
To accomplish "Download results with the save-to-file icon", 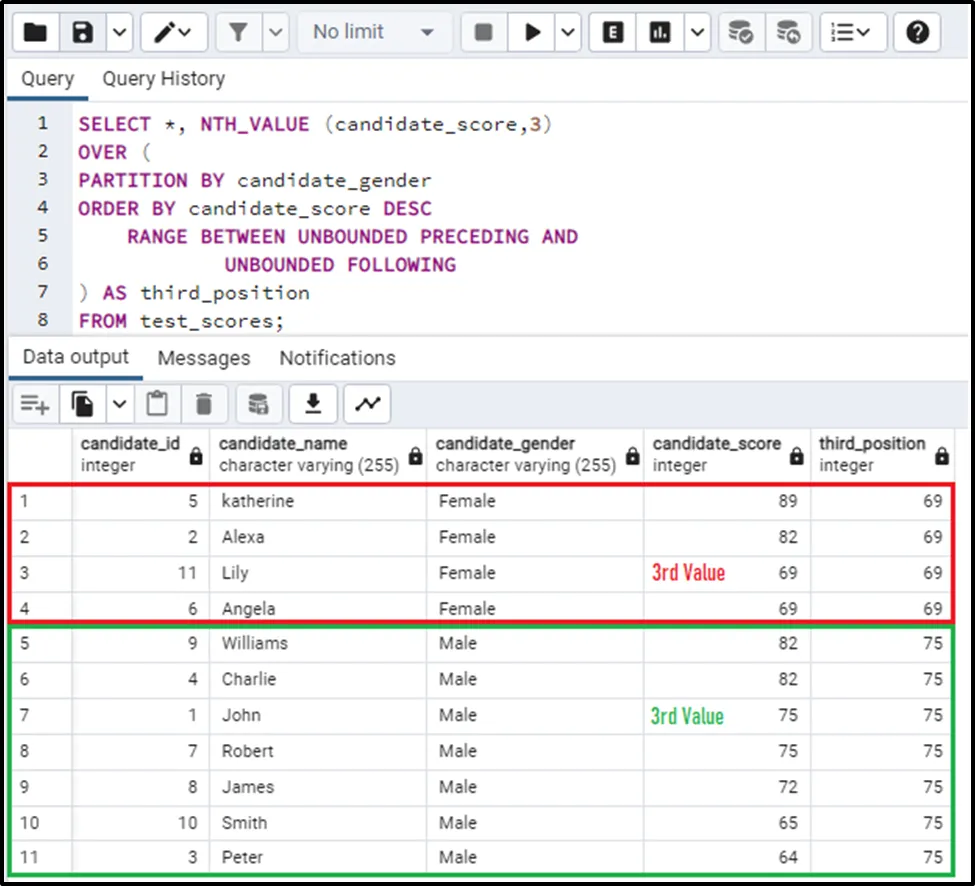I will [313, 404].
